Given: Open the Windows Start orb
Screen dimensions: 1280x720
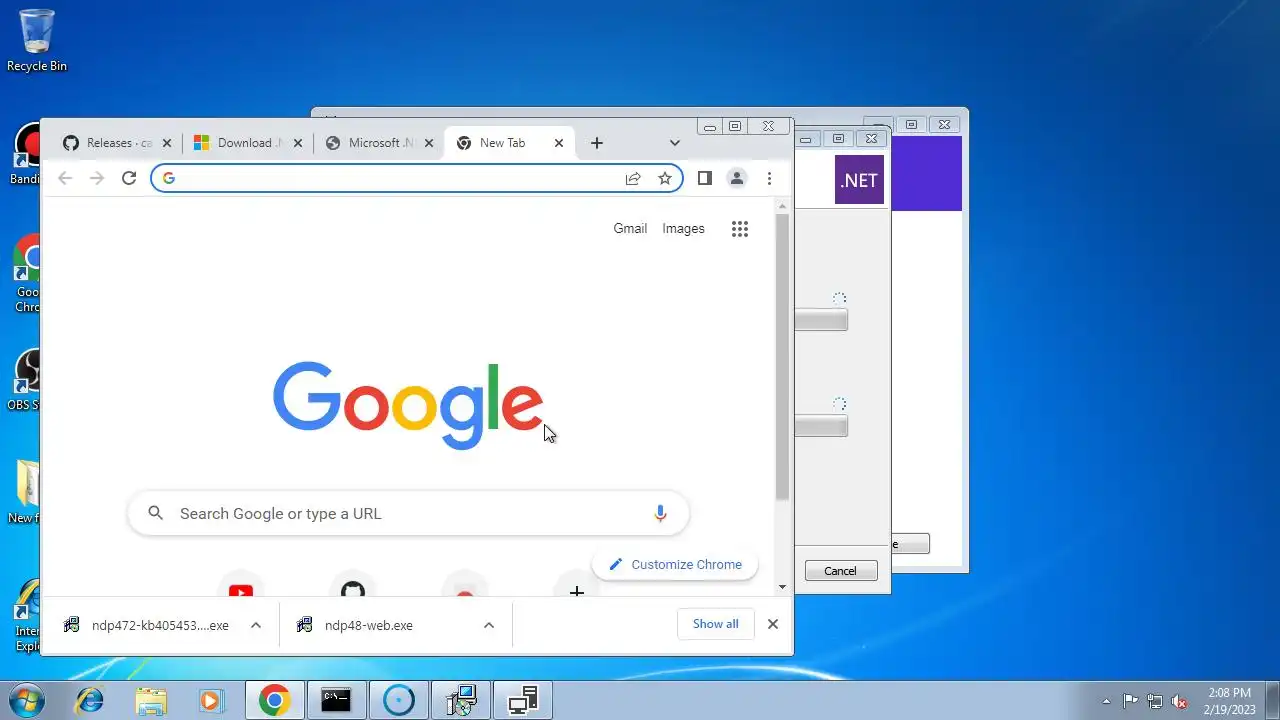Looking at the screenshot, I should click(x=28, y=700).
